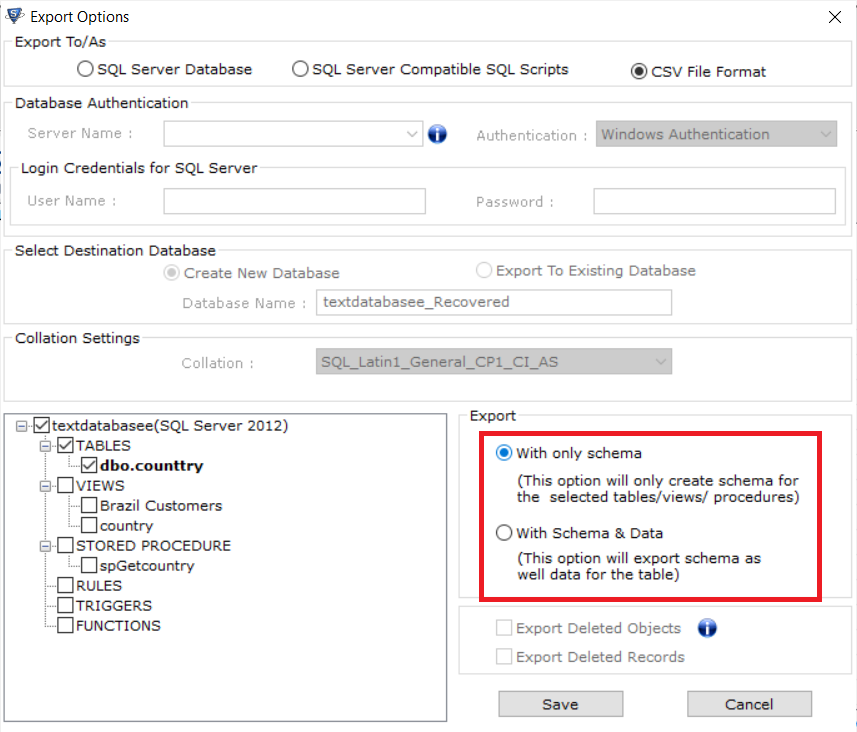The width and height of the screenshot is (857, 732).
Task: Select the FUNCTIONS item in tree
Action: [118, 625]
